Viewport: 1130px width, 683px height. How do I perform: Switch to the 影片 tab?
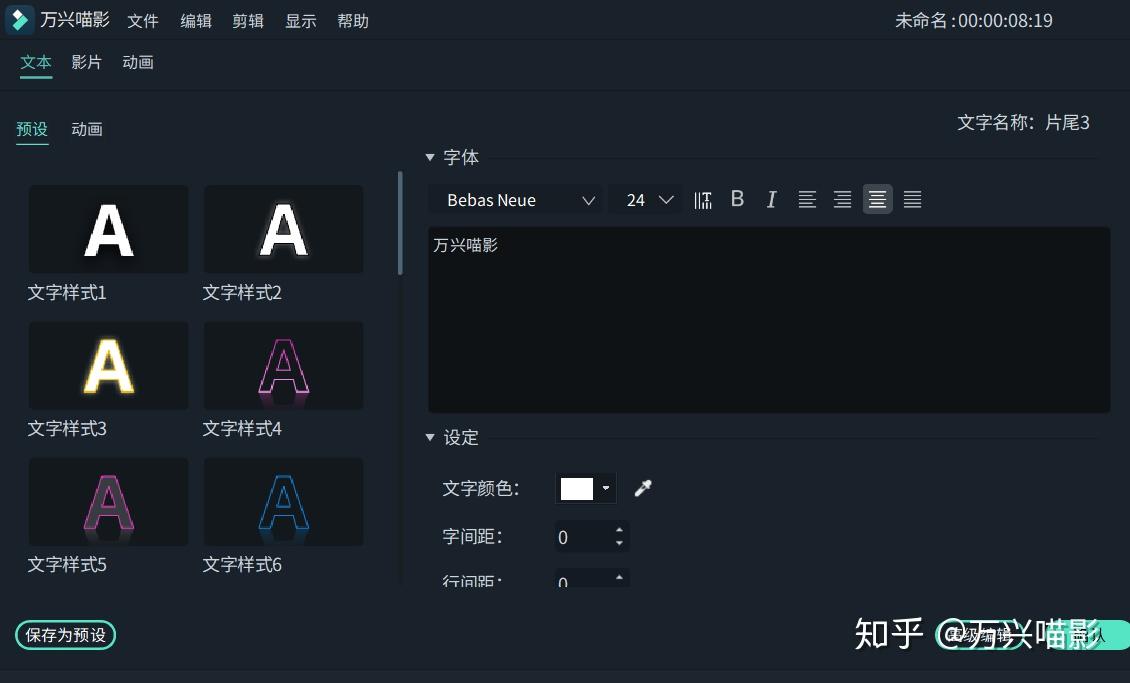pyautogui.click(x=86, y=63)
